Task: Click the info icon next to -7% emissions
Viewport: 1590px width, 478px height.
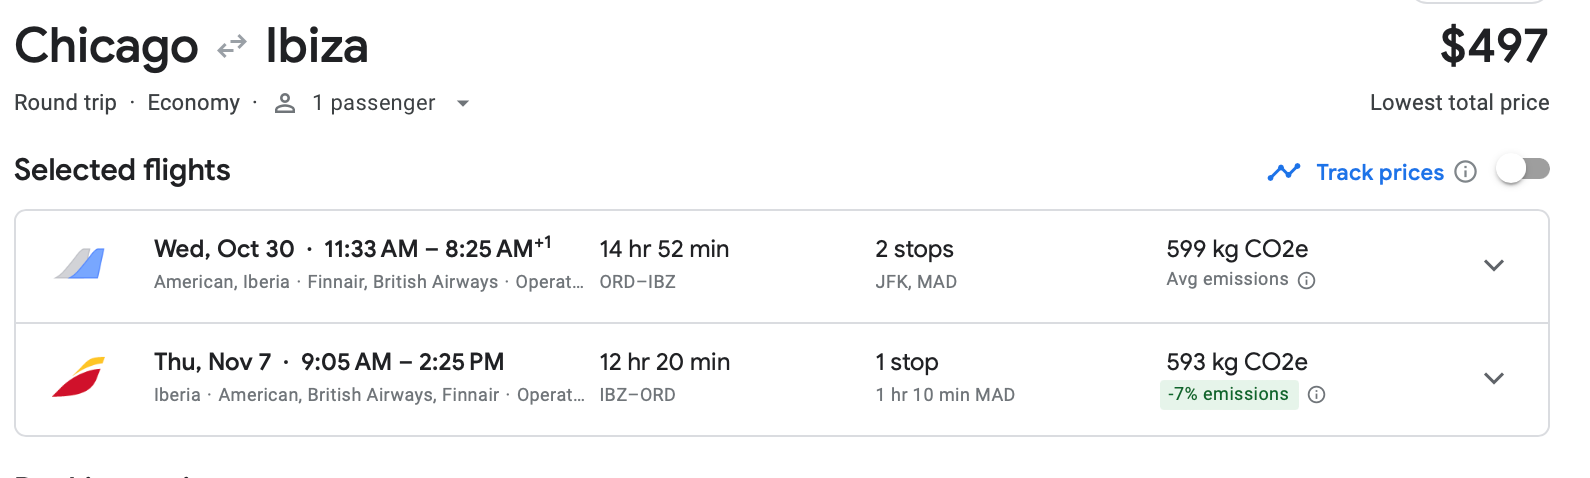Action: (x=1317, y=395)
